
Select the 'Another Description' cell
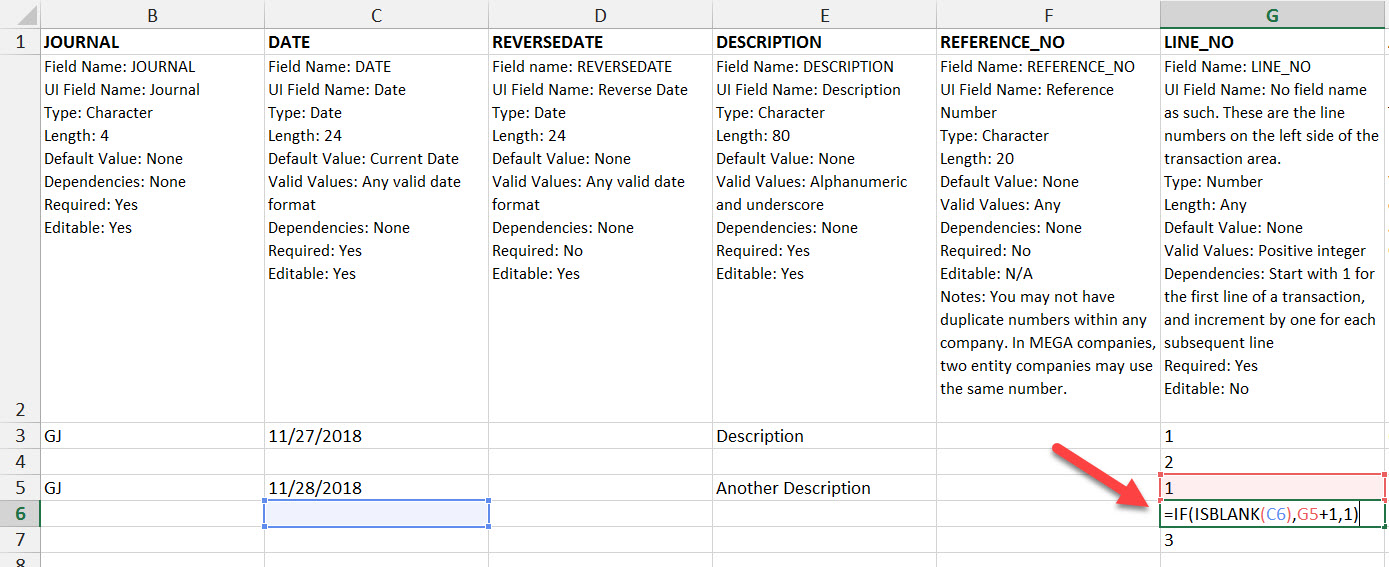(824, 488)
